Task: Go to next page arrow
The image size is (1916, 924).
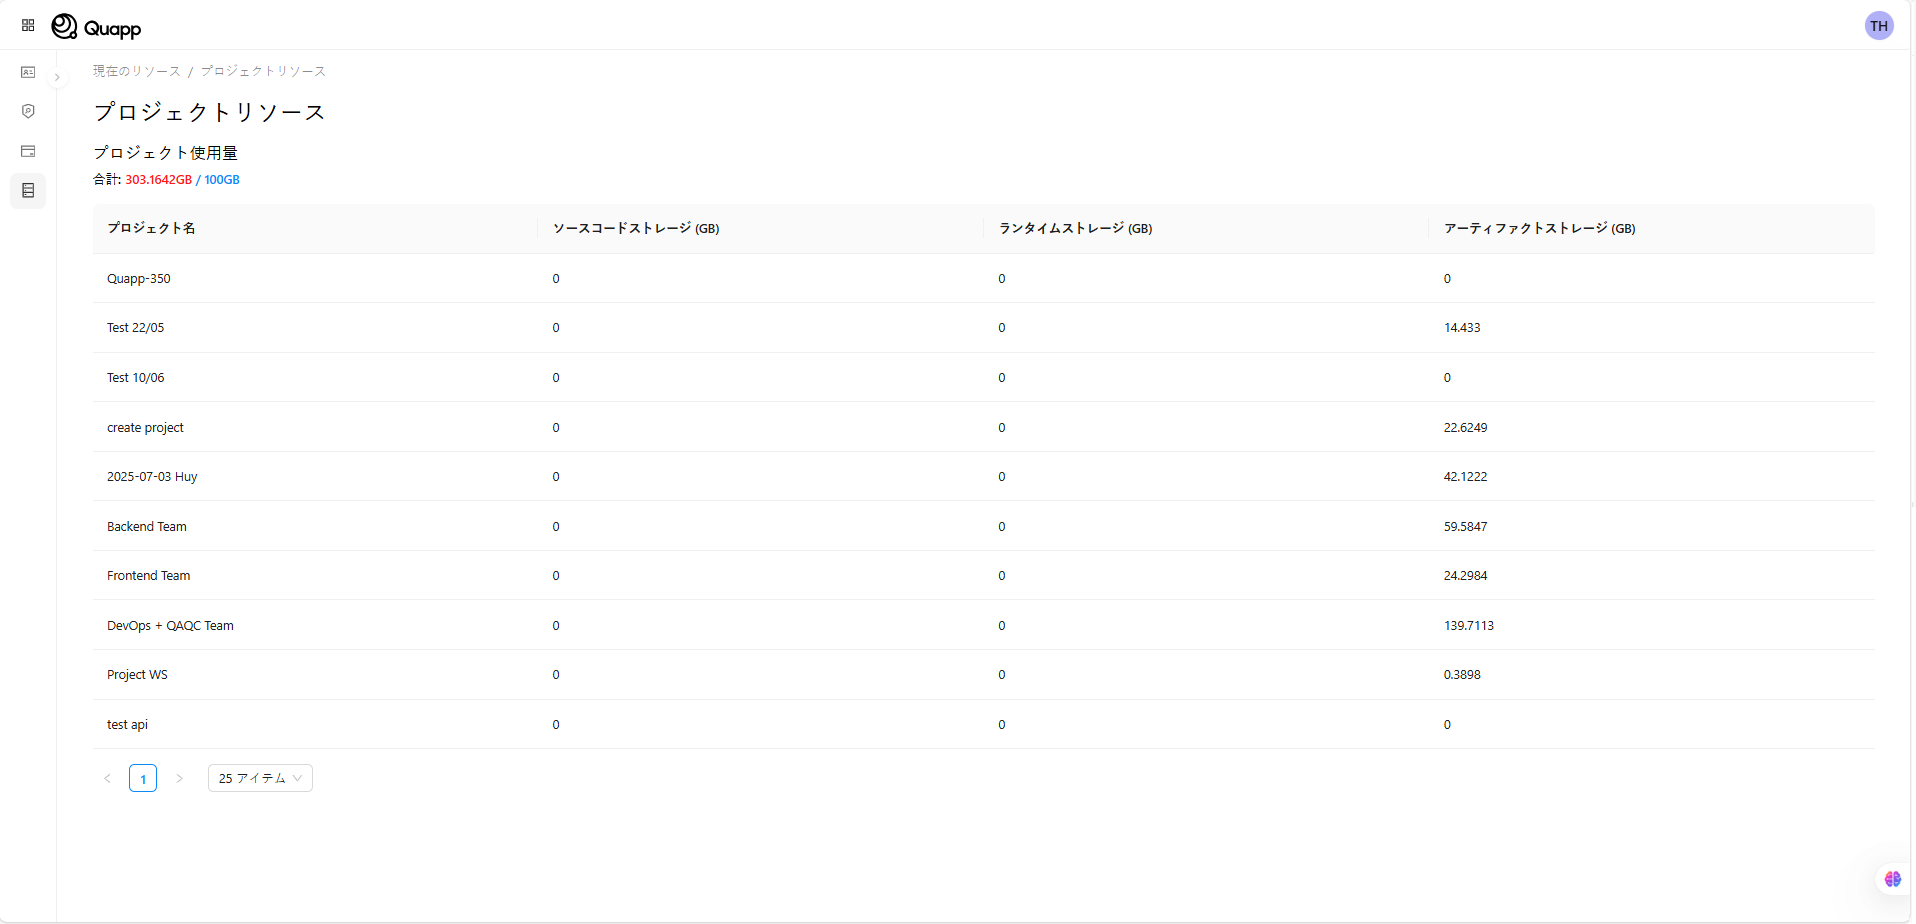Action: coord(179,778)
